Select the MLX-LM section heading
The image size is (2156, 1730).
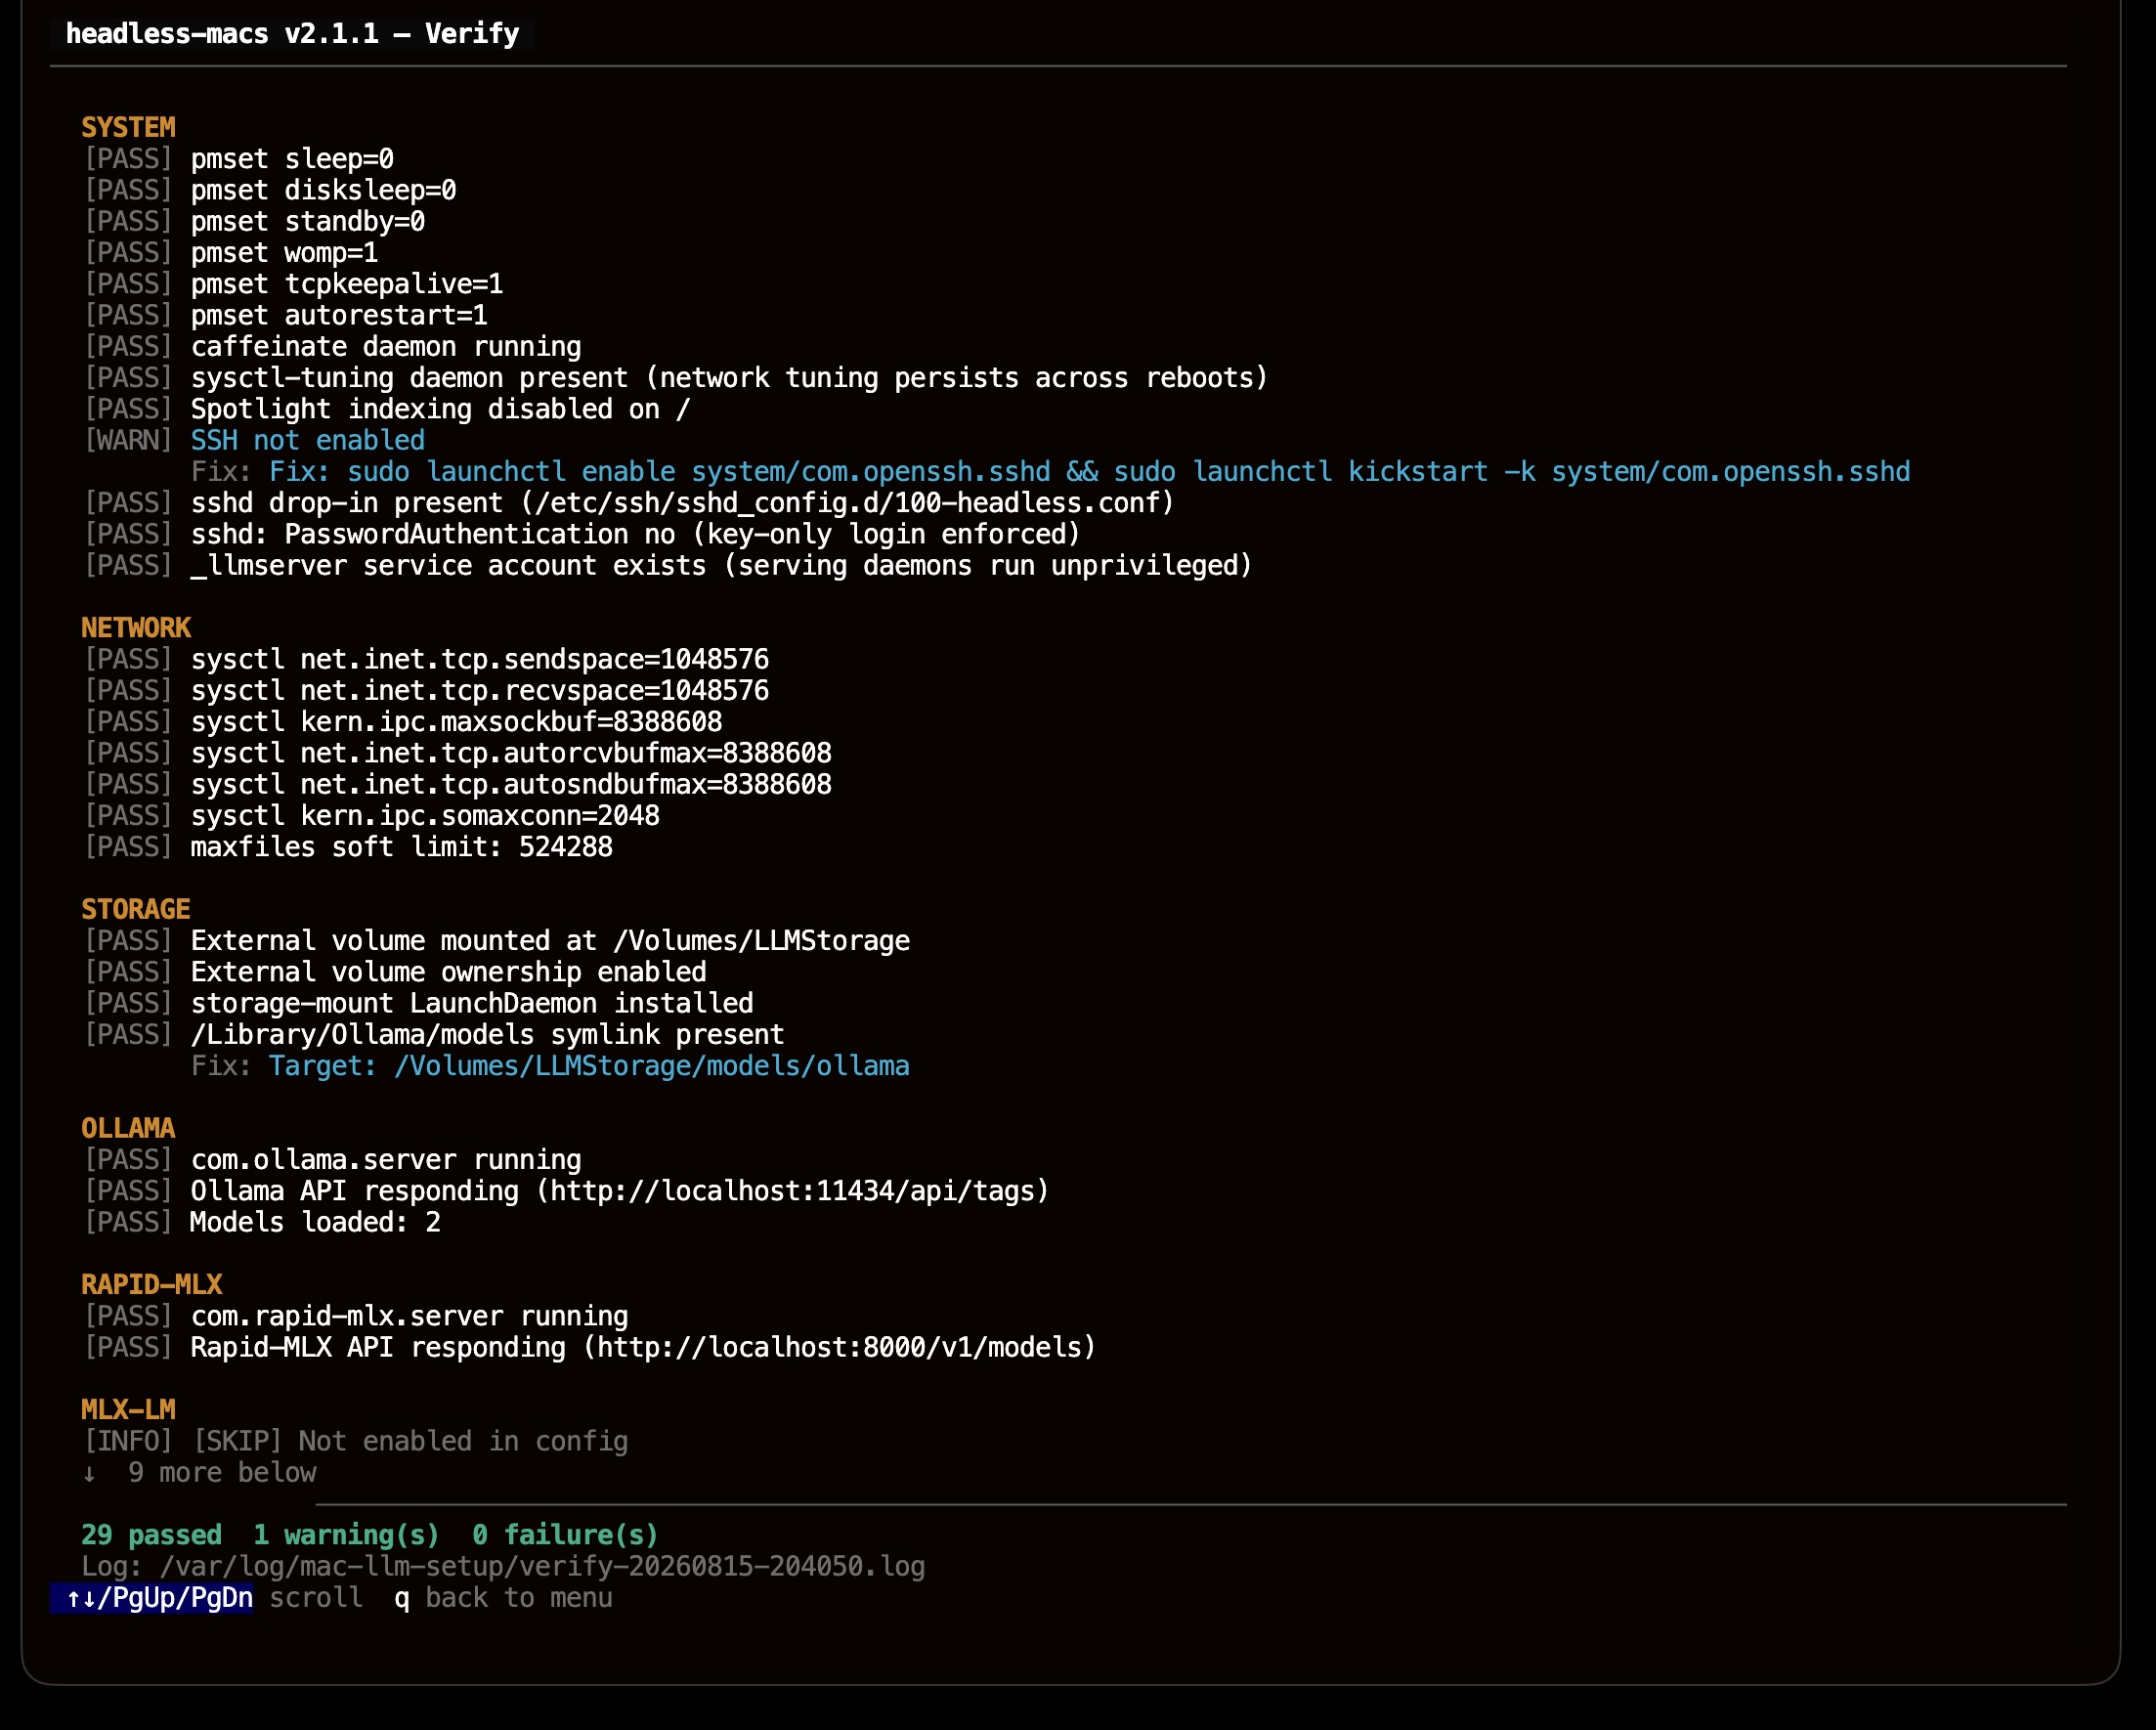[x=128, y=1410]
